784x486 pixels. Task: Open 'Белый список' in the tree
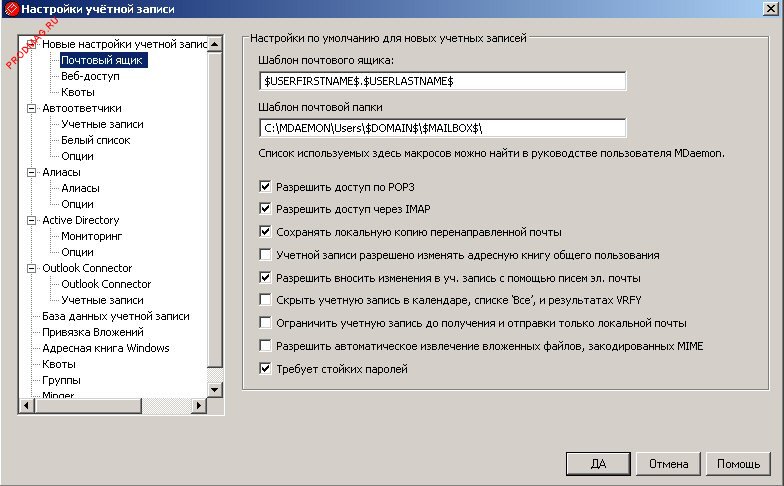(x=95, y=140)
